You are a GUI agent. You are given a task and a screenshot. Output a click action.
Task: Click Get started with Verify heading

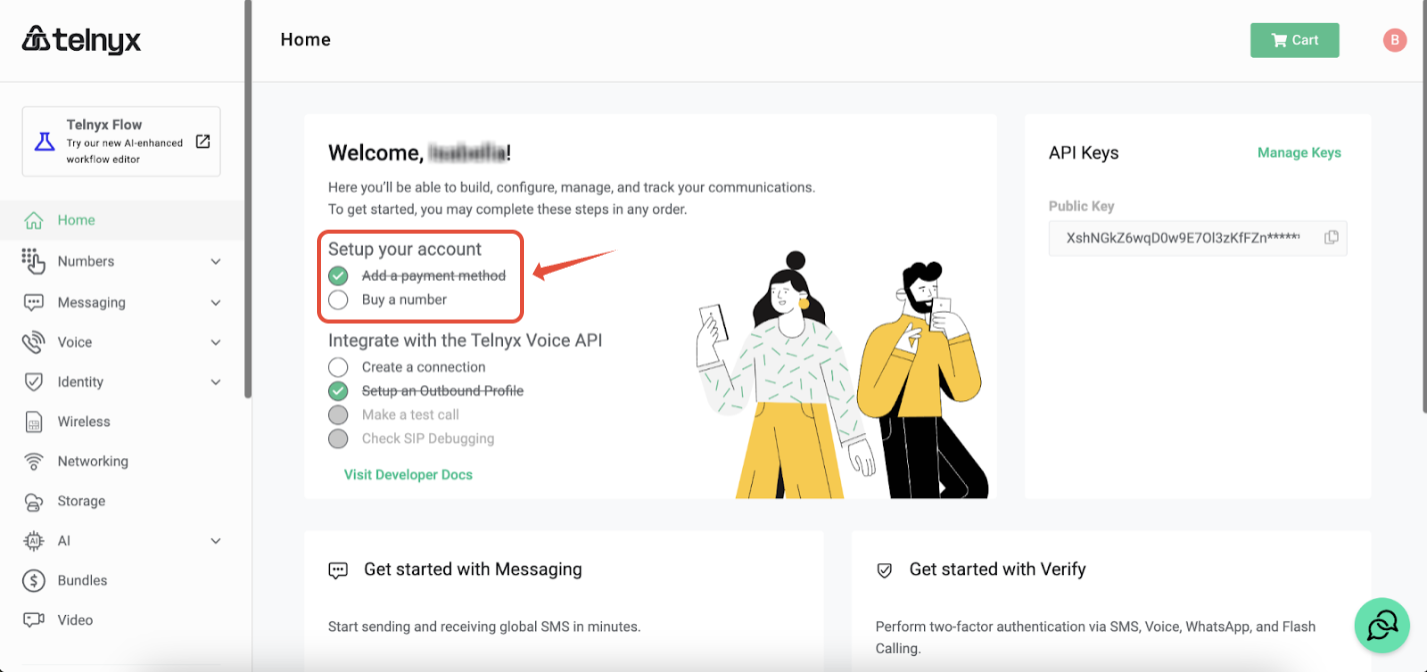(x=997, y=569)
